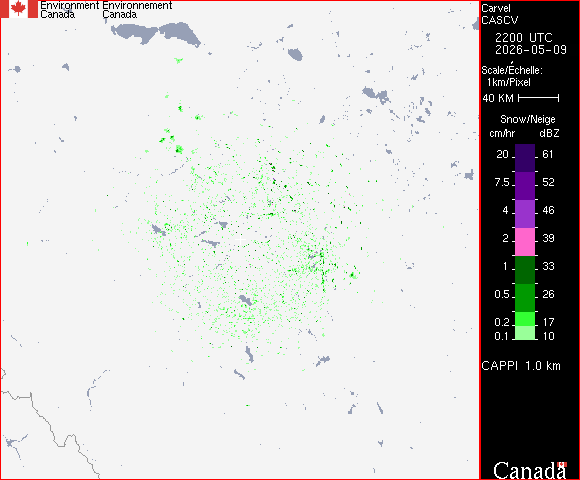Click the 40 KM scale bar
This screenshot has height=480, width=580.
tap(539, 98)
